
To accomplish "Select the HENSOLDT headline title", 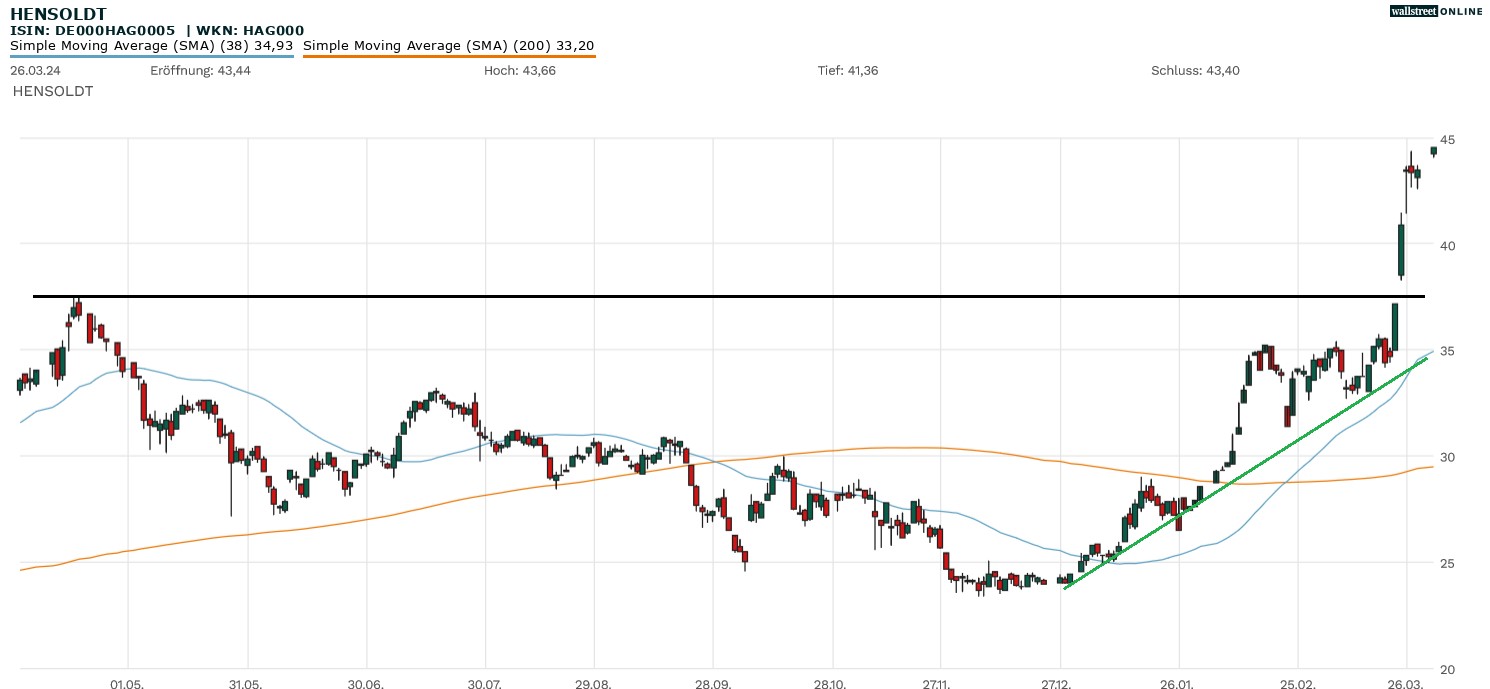I will (58, 13).
